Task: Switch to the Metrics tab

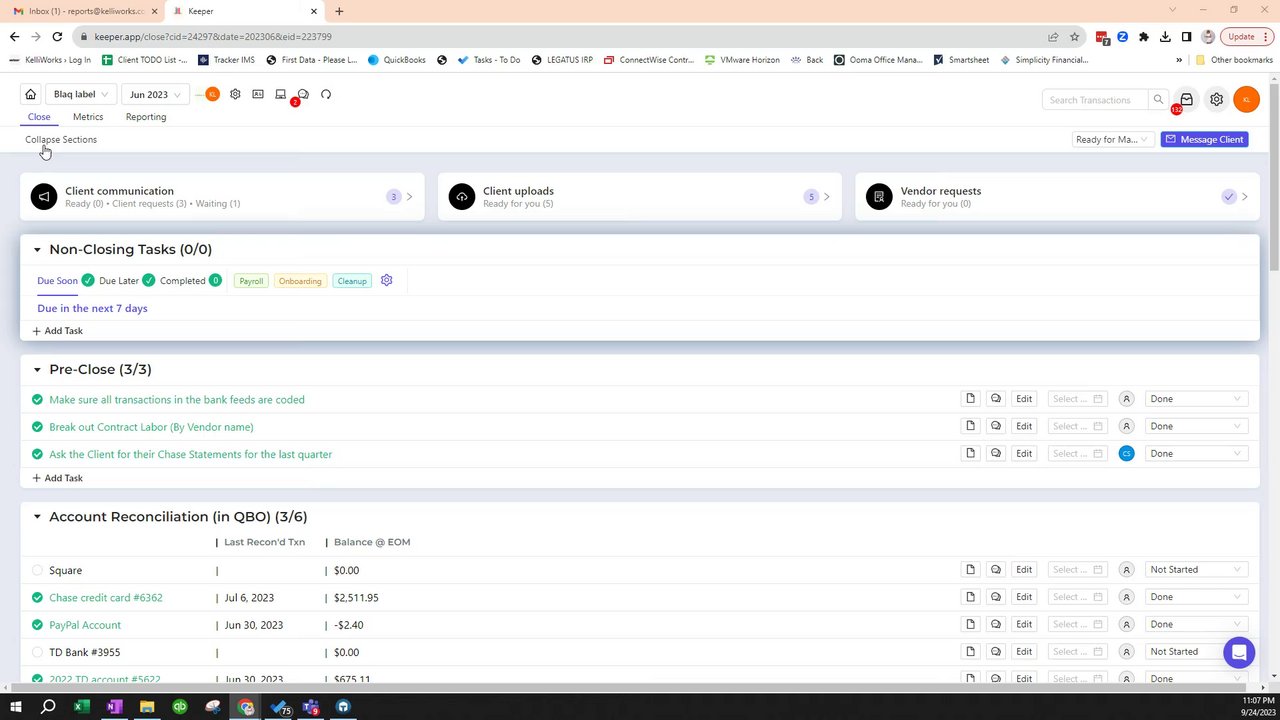Action: [x=88, y=117]
